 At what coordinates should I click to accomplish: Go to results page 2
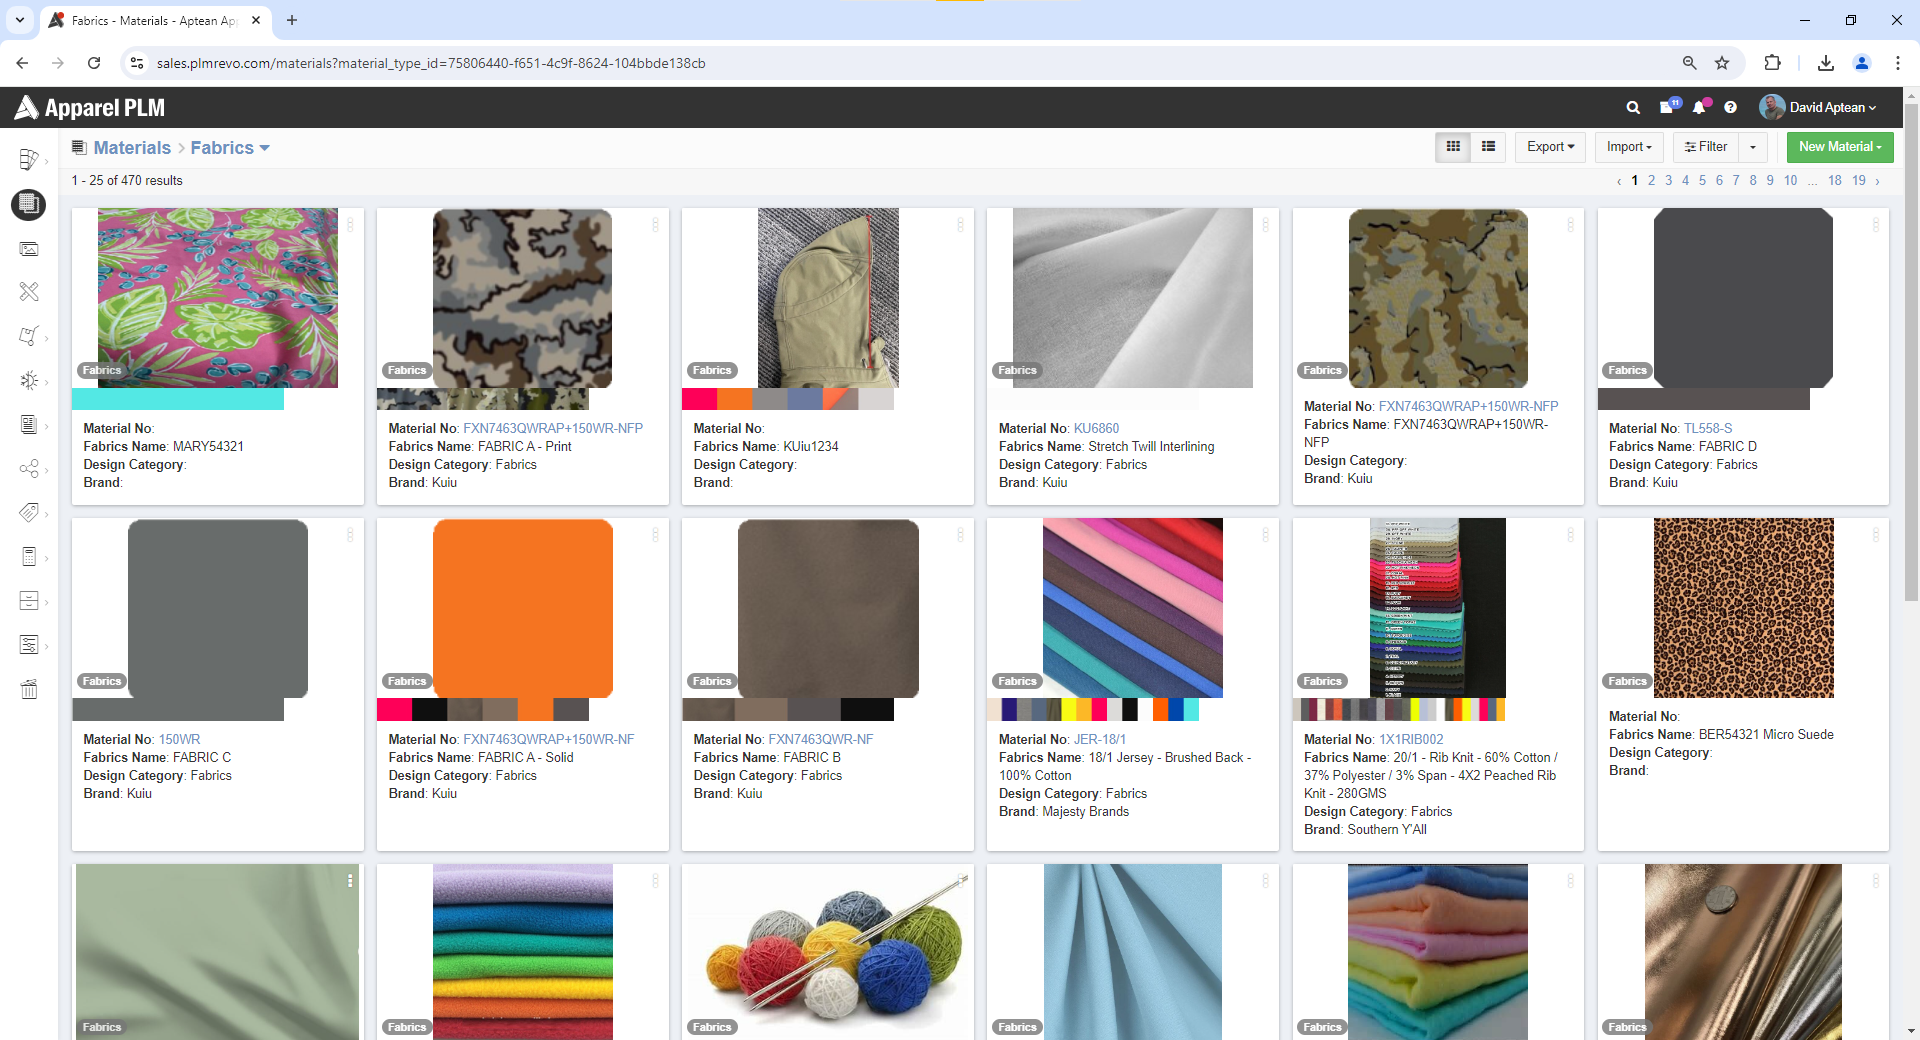pyautogui.click(x=1651, y=181)
